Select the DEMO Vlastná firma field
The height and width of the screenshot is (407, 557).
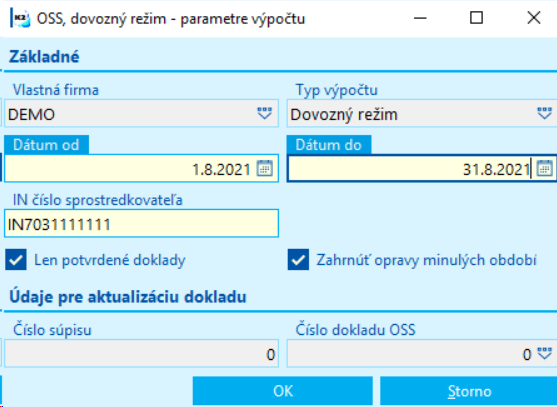point(141,114)
